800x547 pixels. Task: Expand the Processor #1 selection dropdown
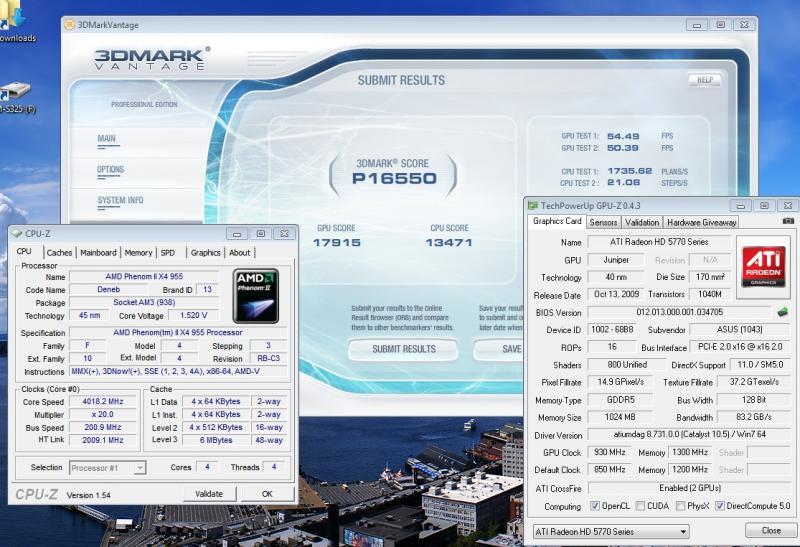coord(108,467)
